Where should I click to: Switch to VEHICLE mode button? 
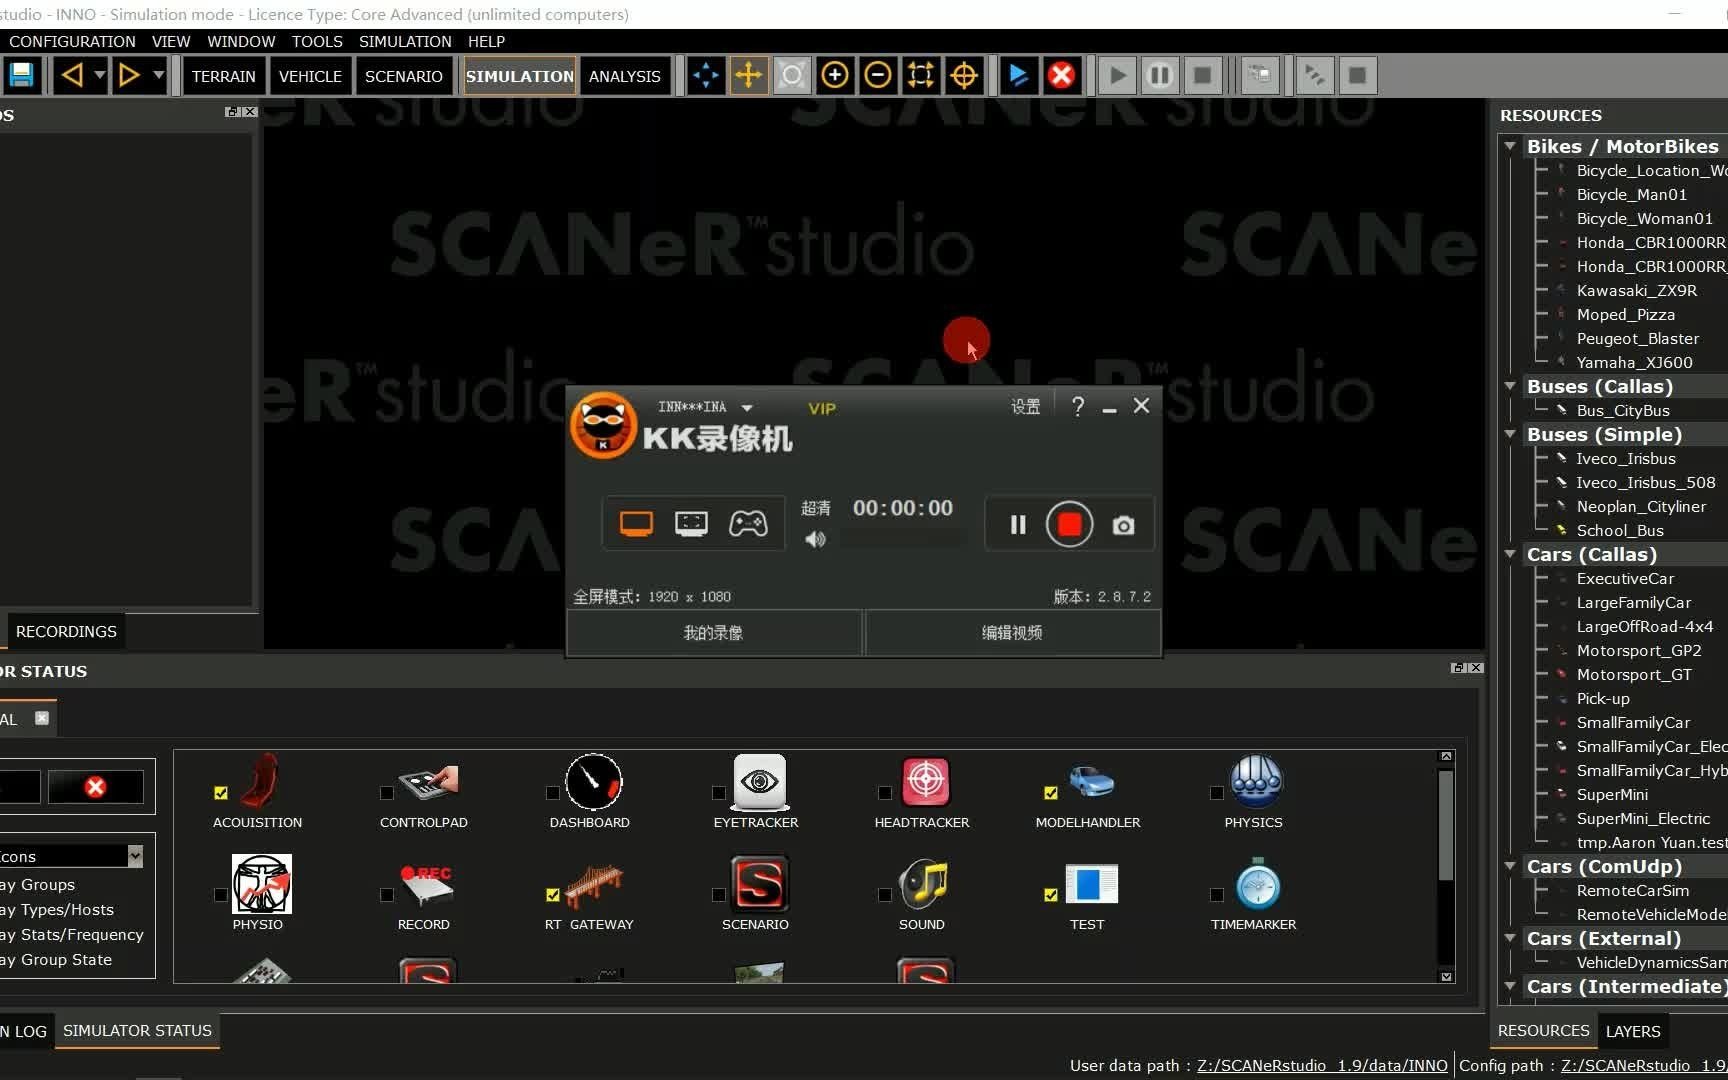pyautogui.click(x=310, y=76)
